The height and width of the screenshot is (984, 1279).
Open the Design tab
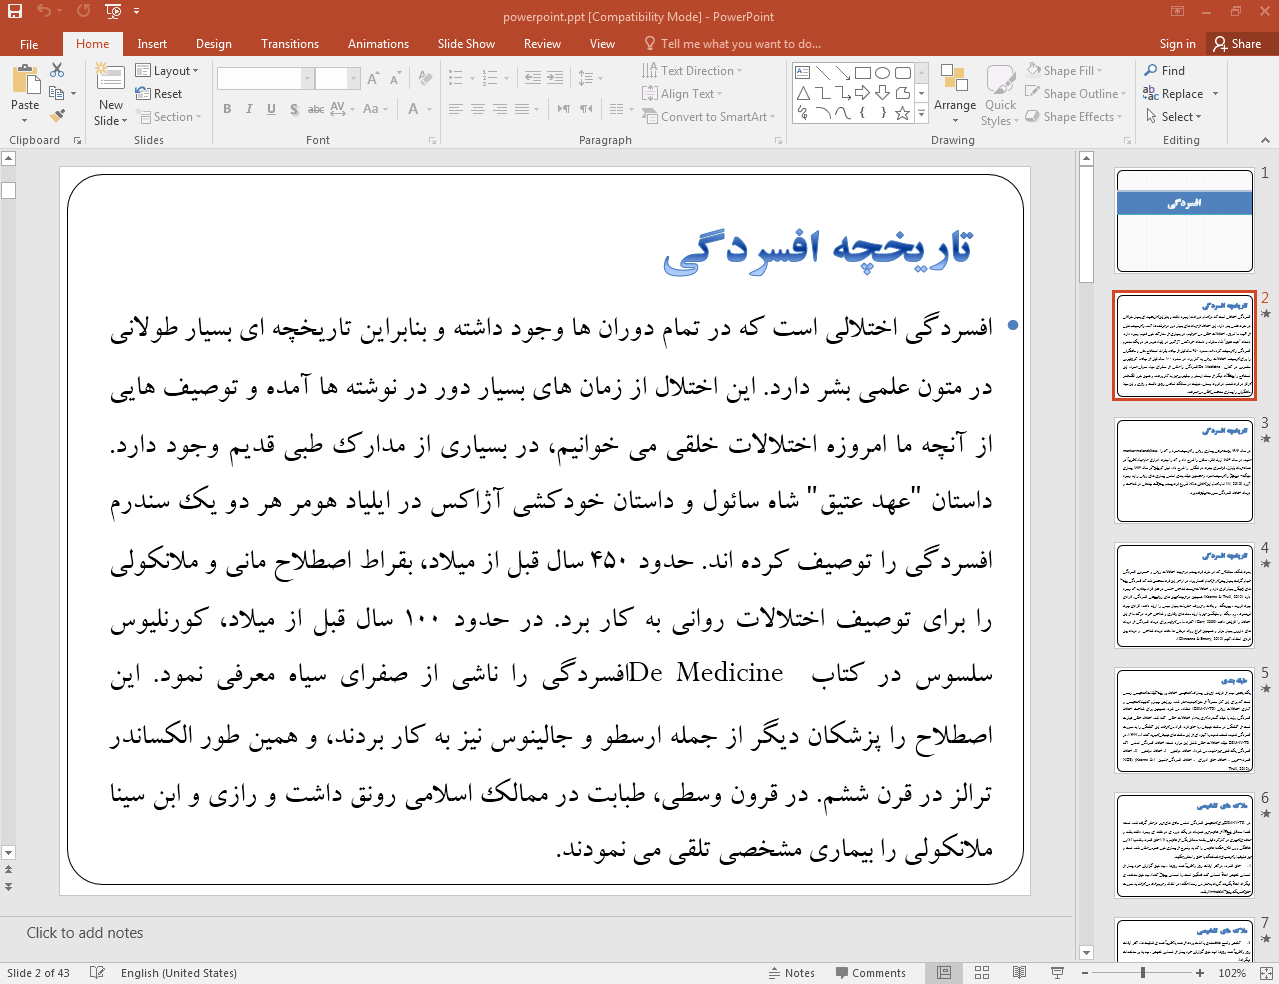click(x=213, y=44)
